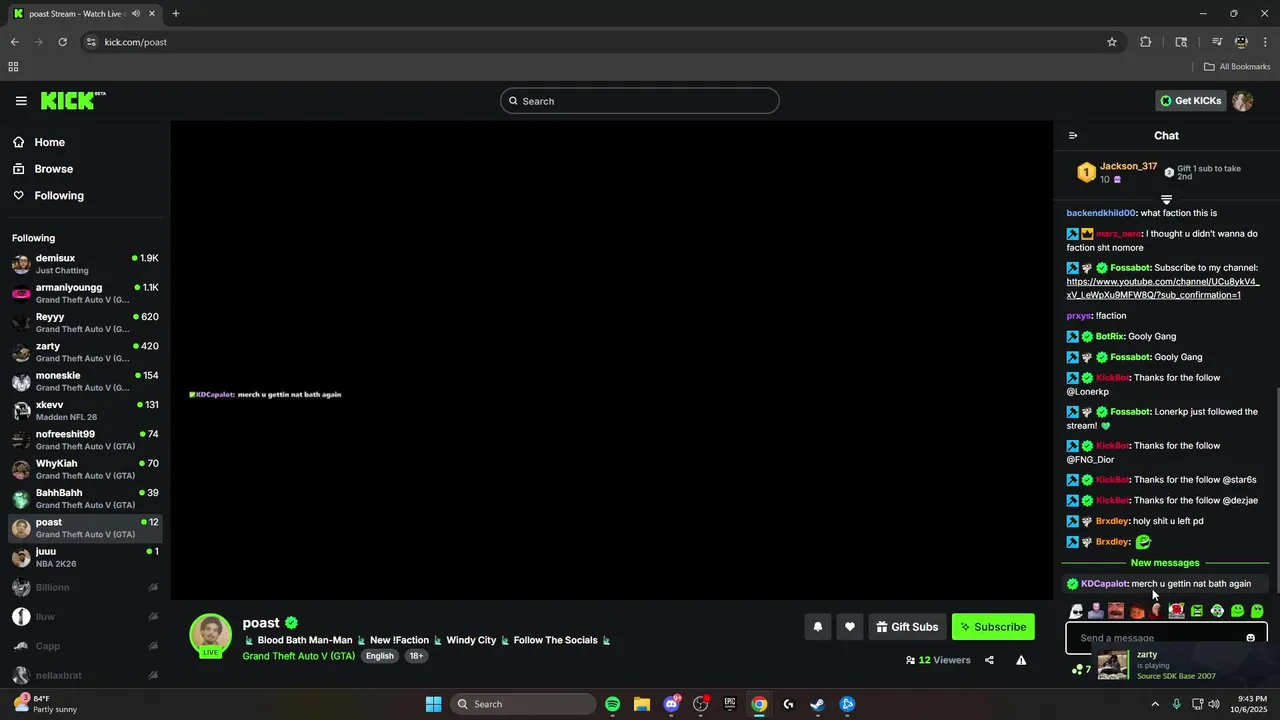Open the user profile avatar menu

1243,101
